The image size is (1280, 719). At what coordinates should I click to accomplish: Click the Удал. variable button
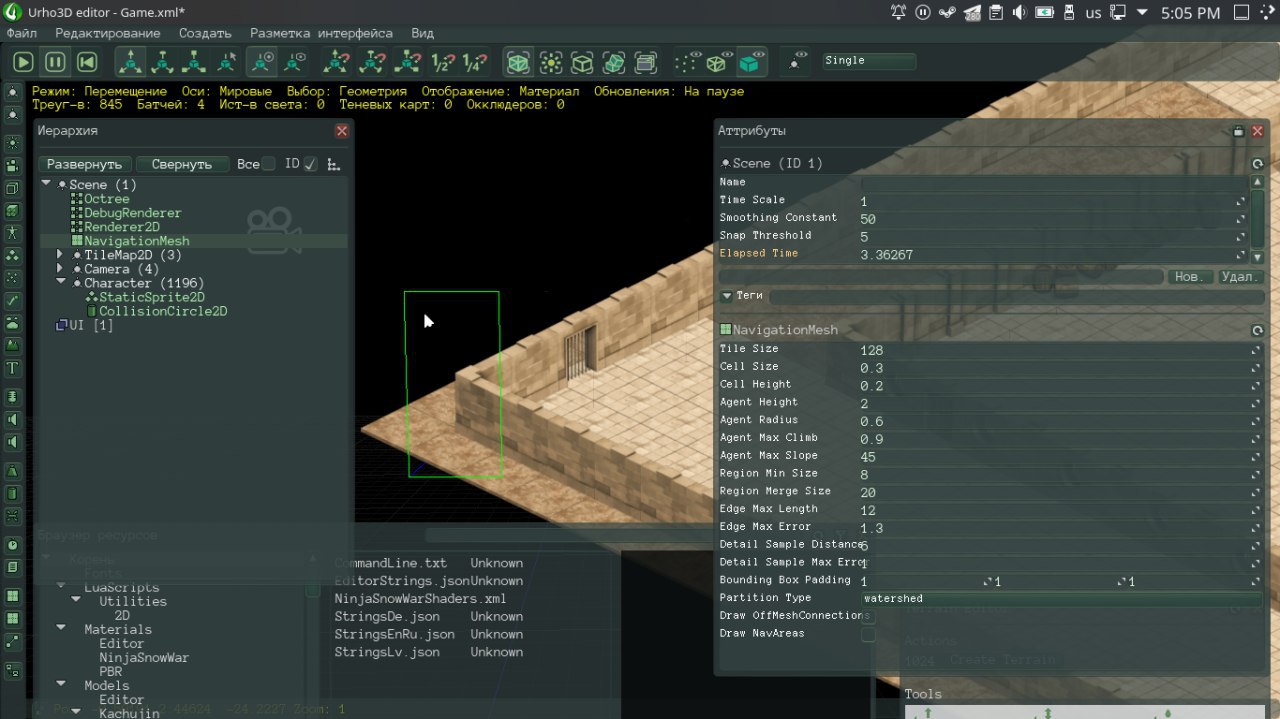[1241, 277]
